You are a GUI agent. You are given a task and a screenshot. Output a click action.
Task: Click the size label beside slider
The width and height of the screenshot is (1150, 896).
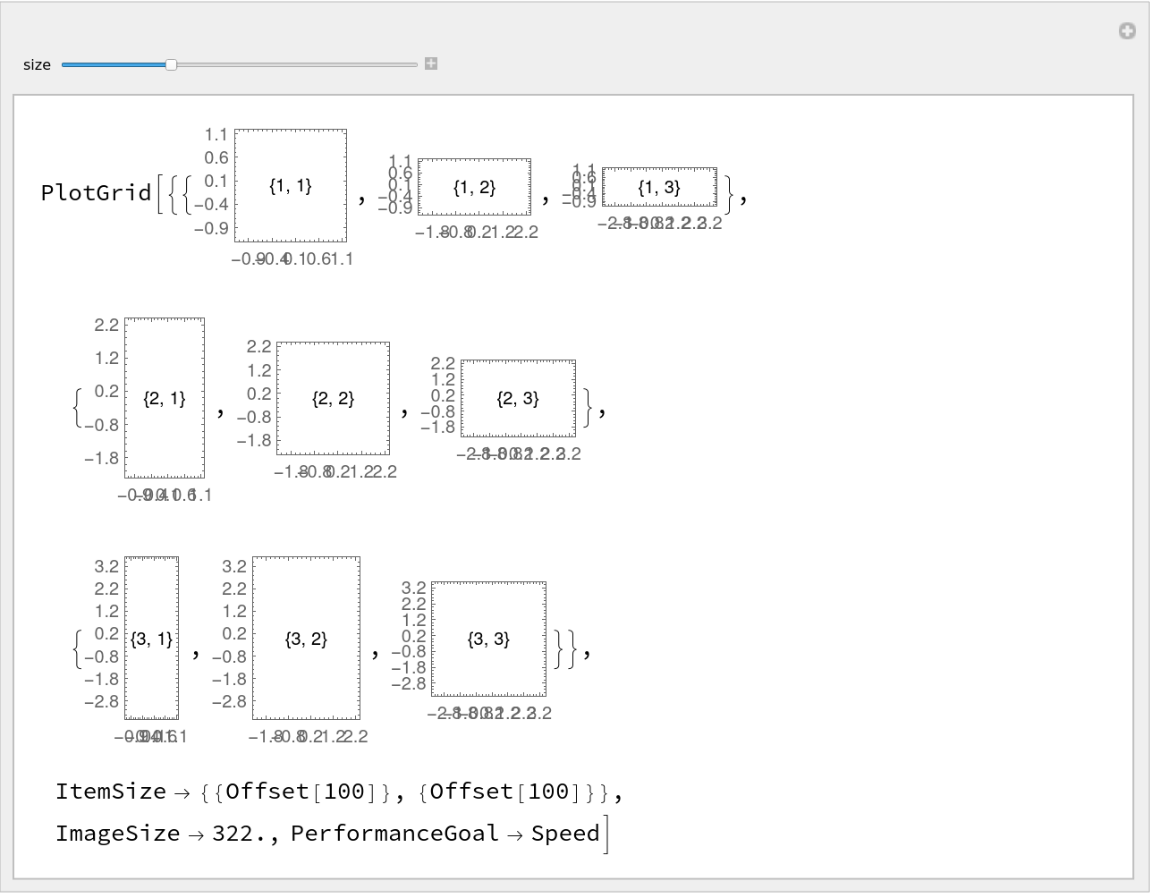click(x=37, y=65)
